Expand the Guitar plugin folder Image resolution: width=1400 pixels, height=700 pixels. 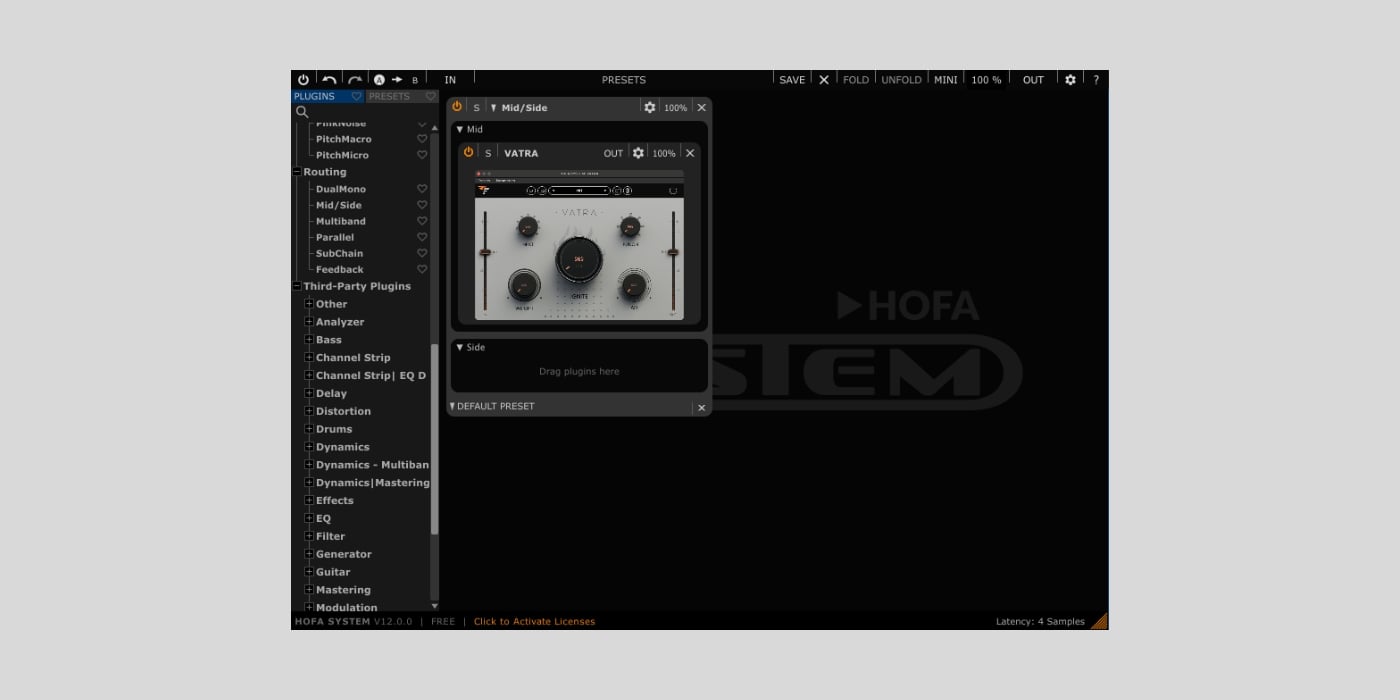[309, 572]
